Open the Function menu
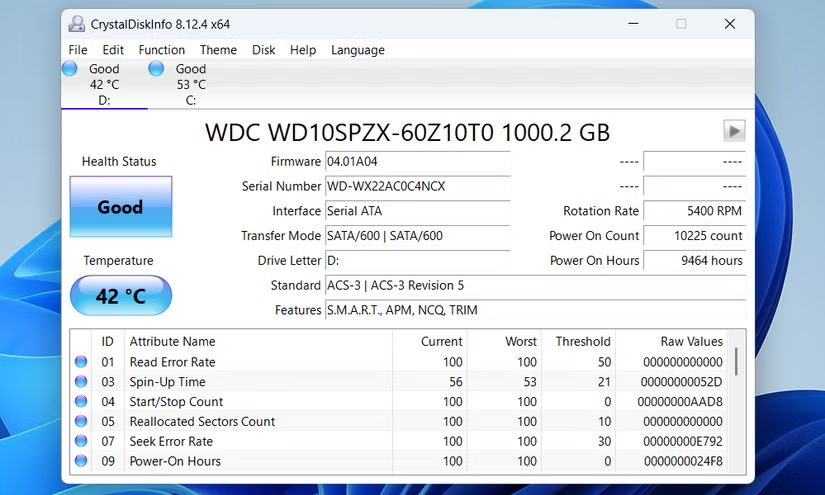 pyautogui.click(x=161, y=50)
